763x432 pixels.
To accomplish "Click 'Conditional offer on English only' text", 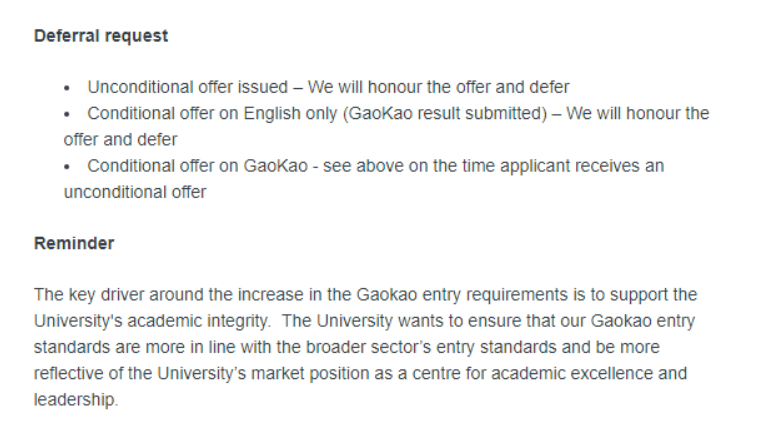I will coord(213,113).
